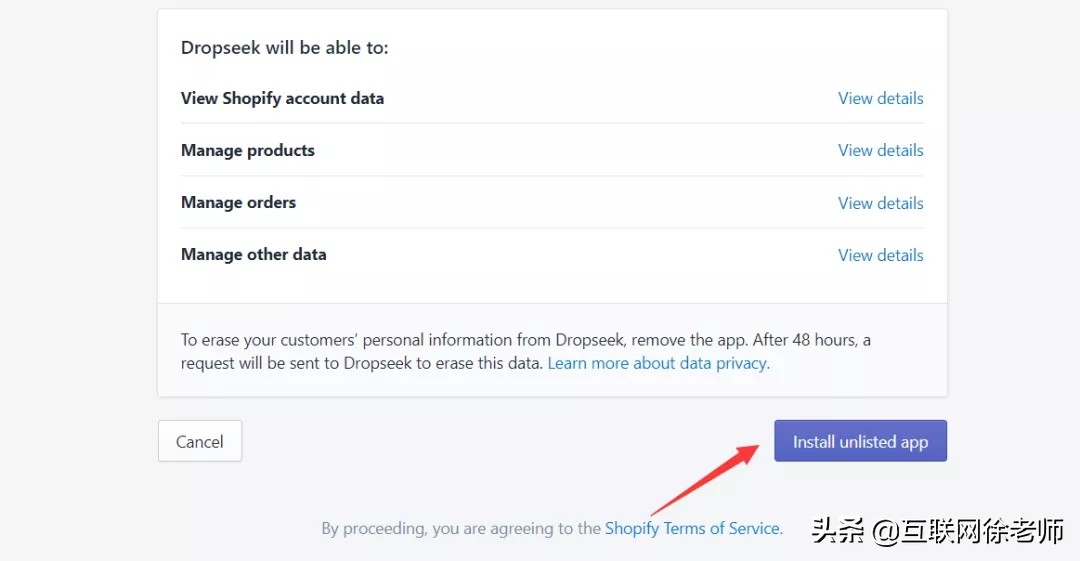Select the View Shopify account data label
The width and height of the screenshot is (1080, 561).
coord(282,98)
